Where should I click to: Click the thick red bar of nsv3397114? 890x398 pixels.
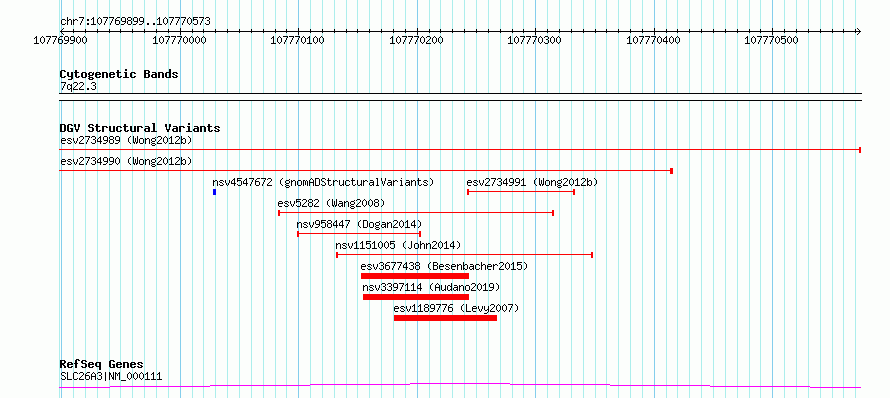(416, 297)
